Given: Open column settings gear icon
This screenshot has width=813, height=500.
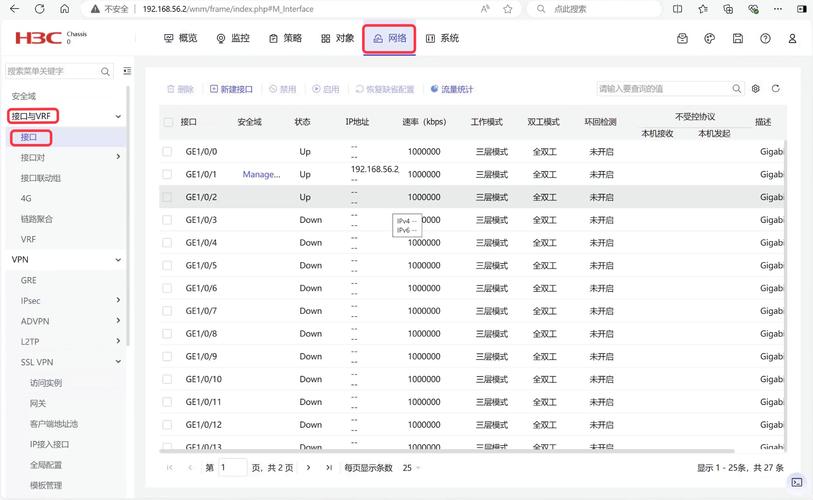Looking at the screenshot, I should [756, 89].
